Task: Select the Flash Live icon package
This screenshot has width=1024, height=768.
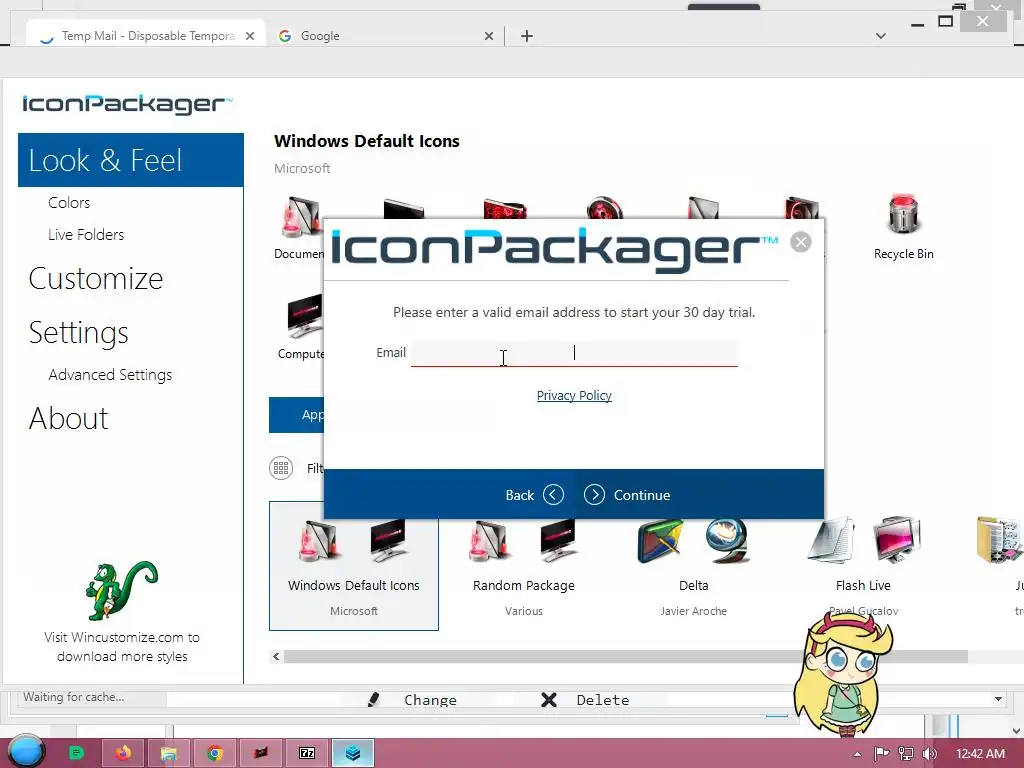Action: tap(863, 566)
